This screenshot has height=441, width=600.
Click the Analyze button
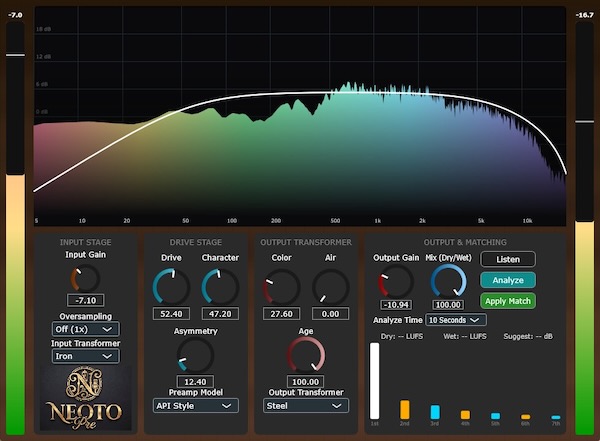coord(508,280)
